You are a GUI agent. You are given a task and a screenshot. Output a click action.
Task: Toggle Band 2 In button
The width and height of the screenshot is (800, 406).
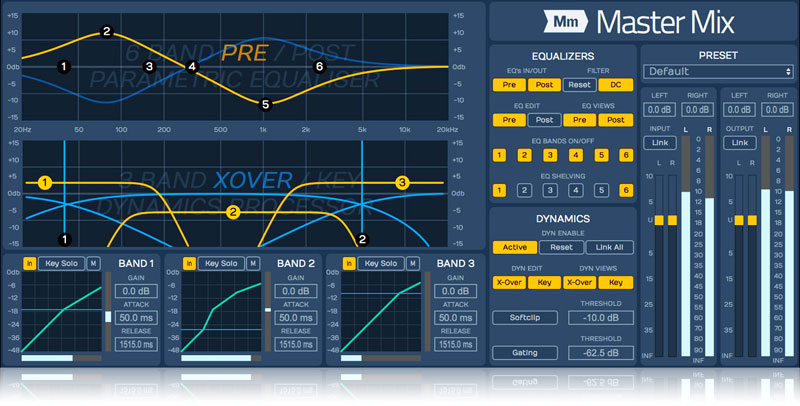tap(188, 263)
